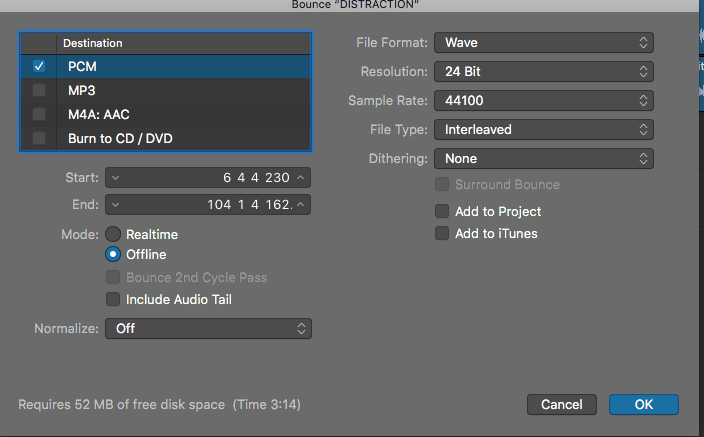Confirm the bounce with OK

click(x=643, y=404)
